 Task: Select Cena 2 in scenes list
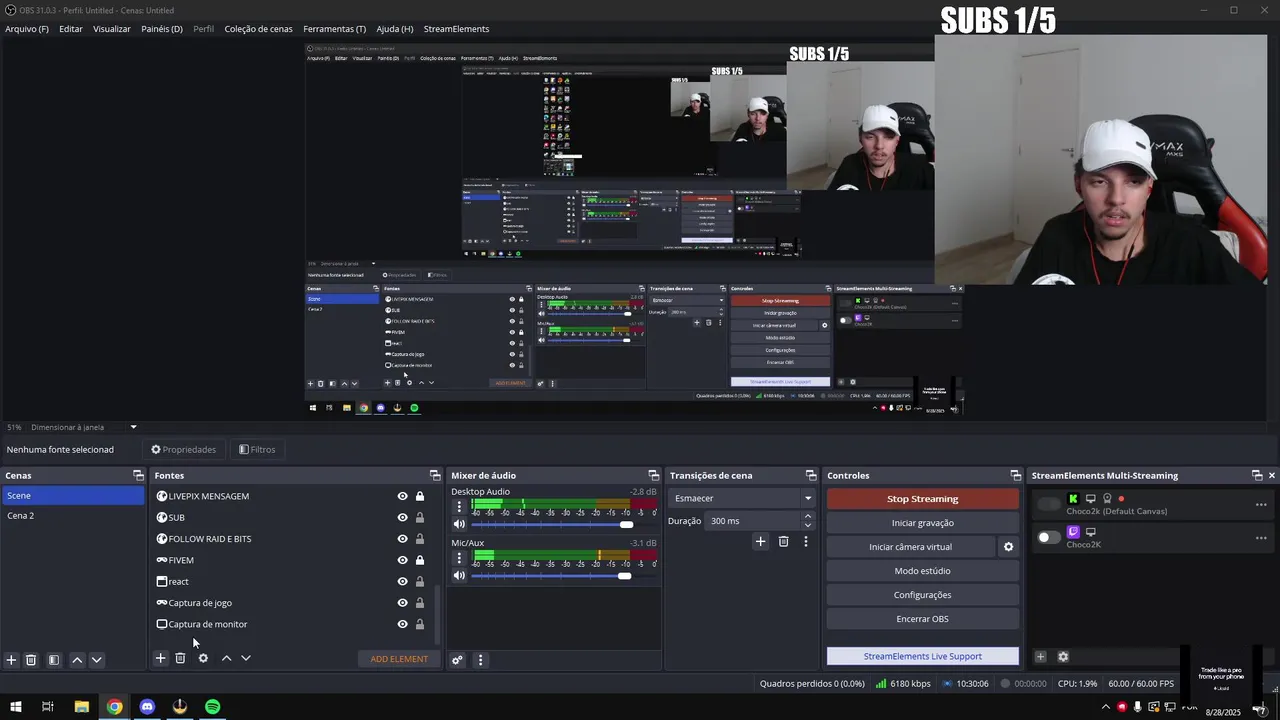pyautogui.click(x=72, y=516)
